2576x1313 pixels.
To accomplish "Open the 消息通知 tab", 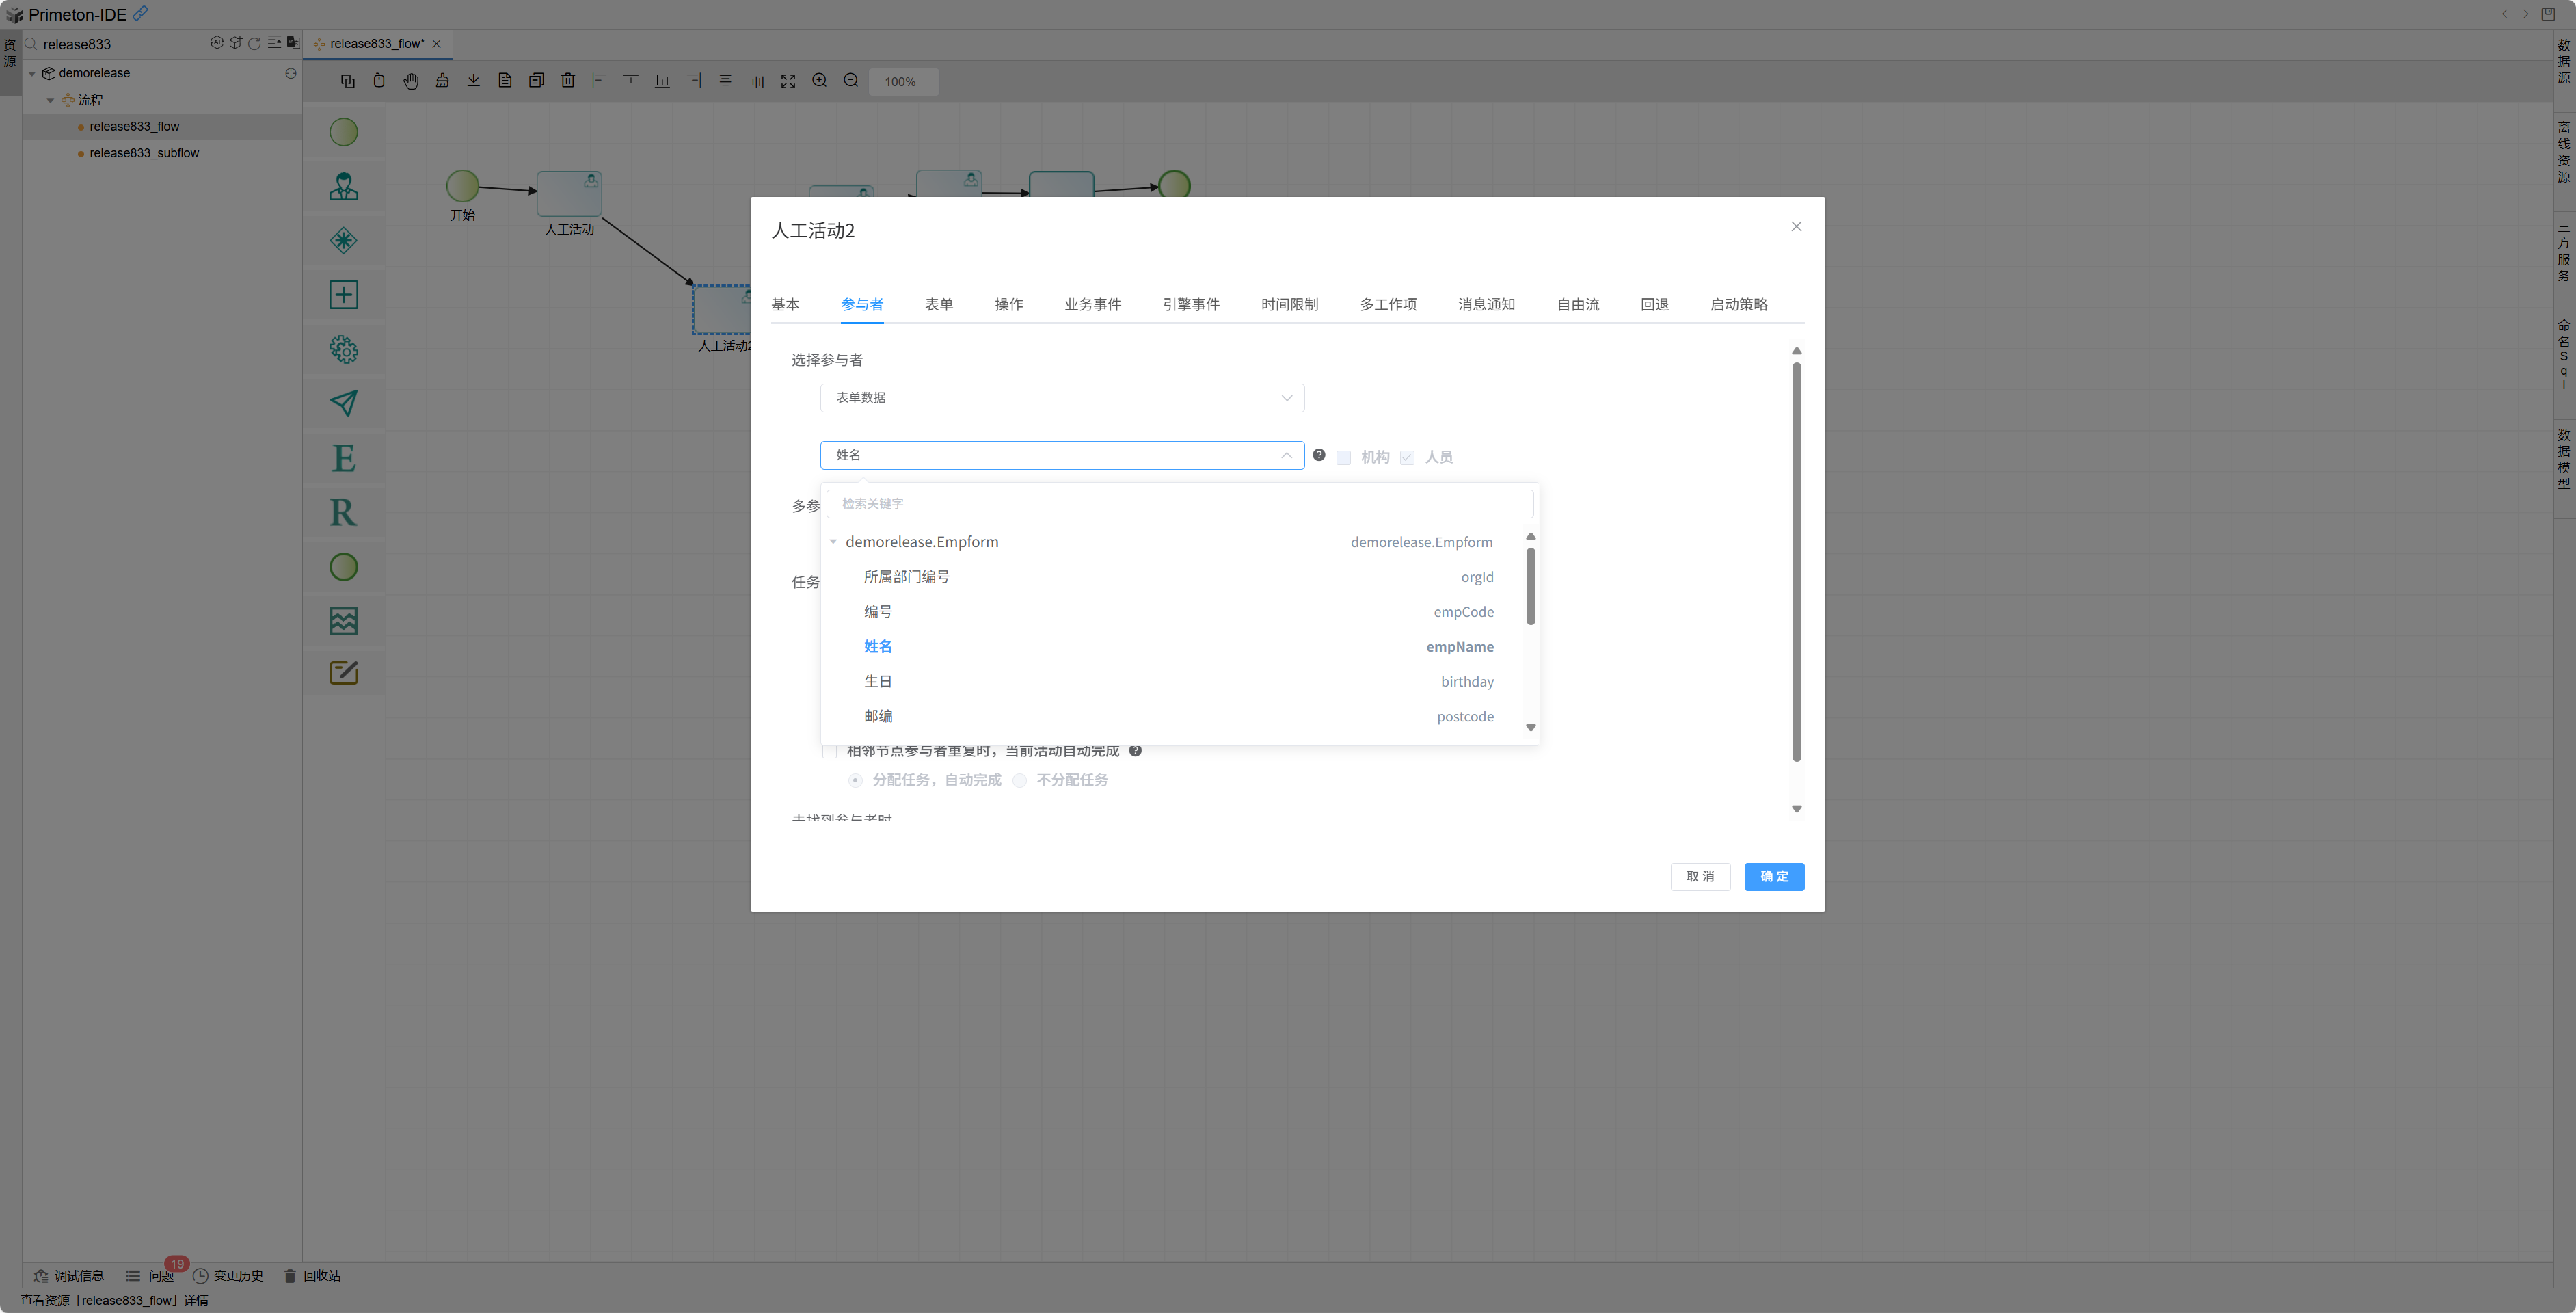I will pyautogui.click(x=1486, y=304).
